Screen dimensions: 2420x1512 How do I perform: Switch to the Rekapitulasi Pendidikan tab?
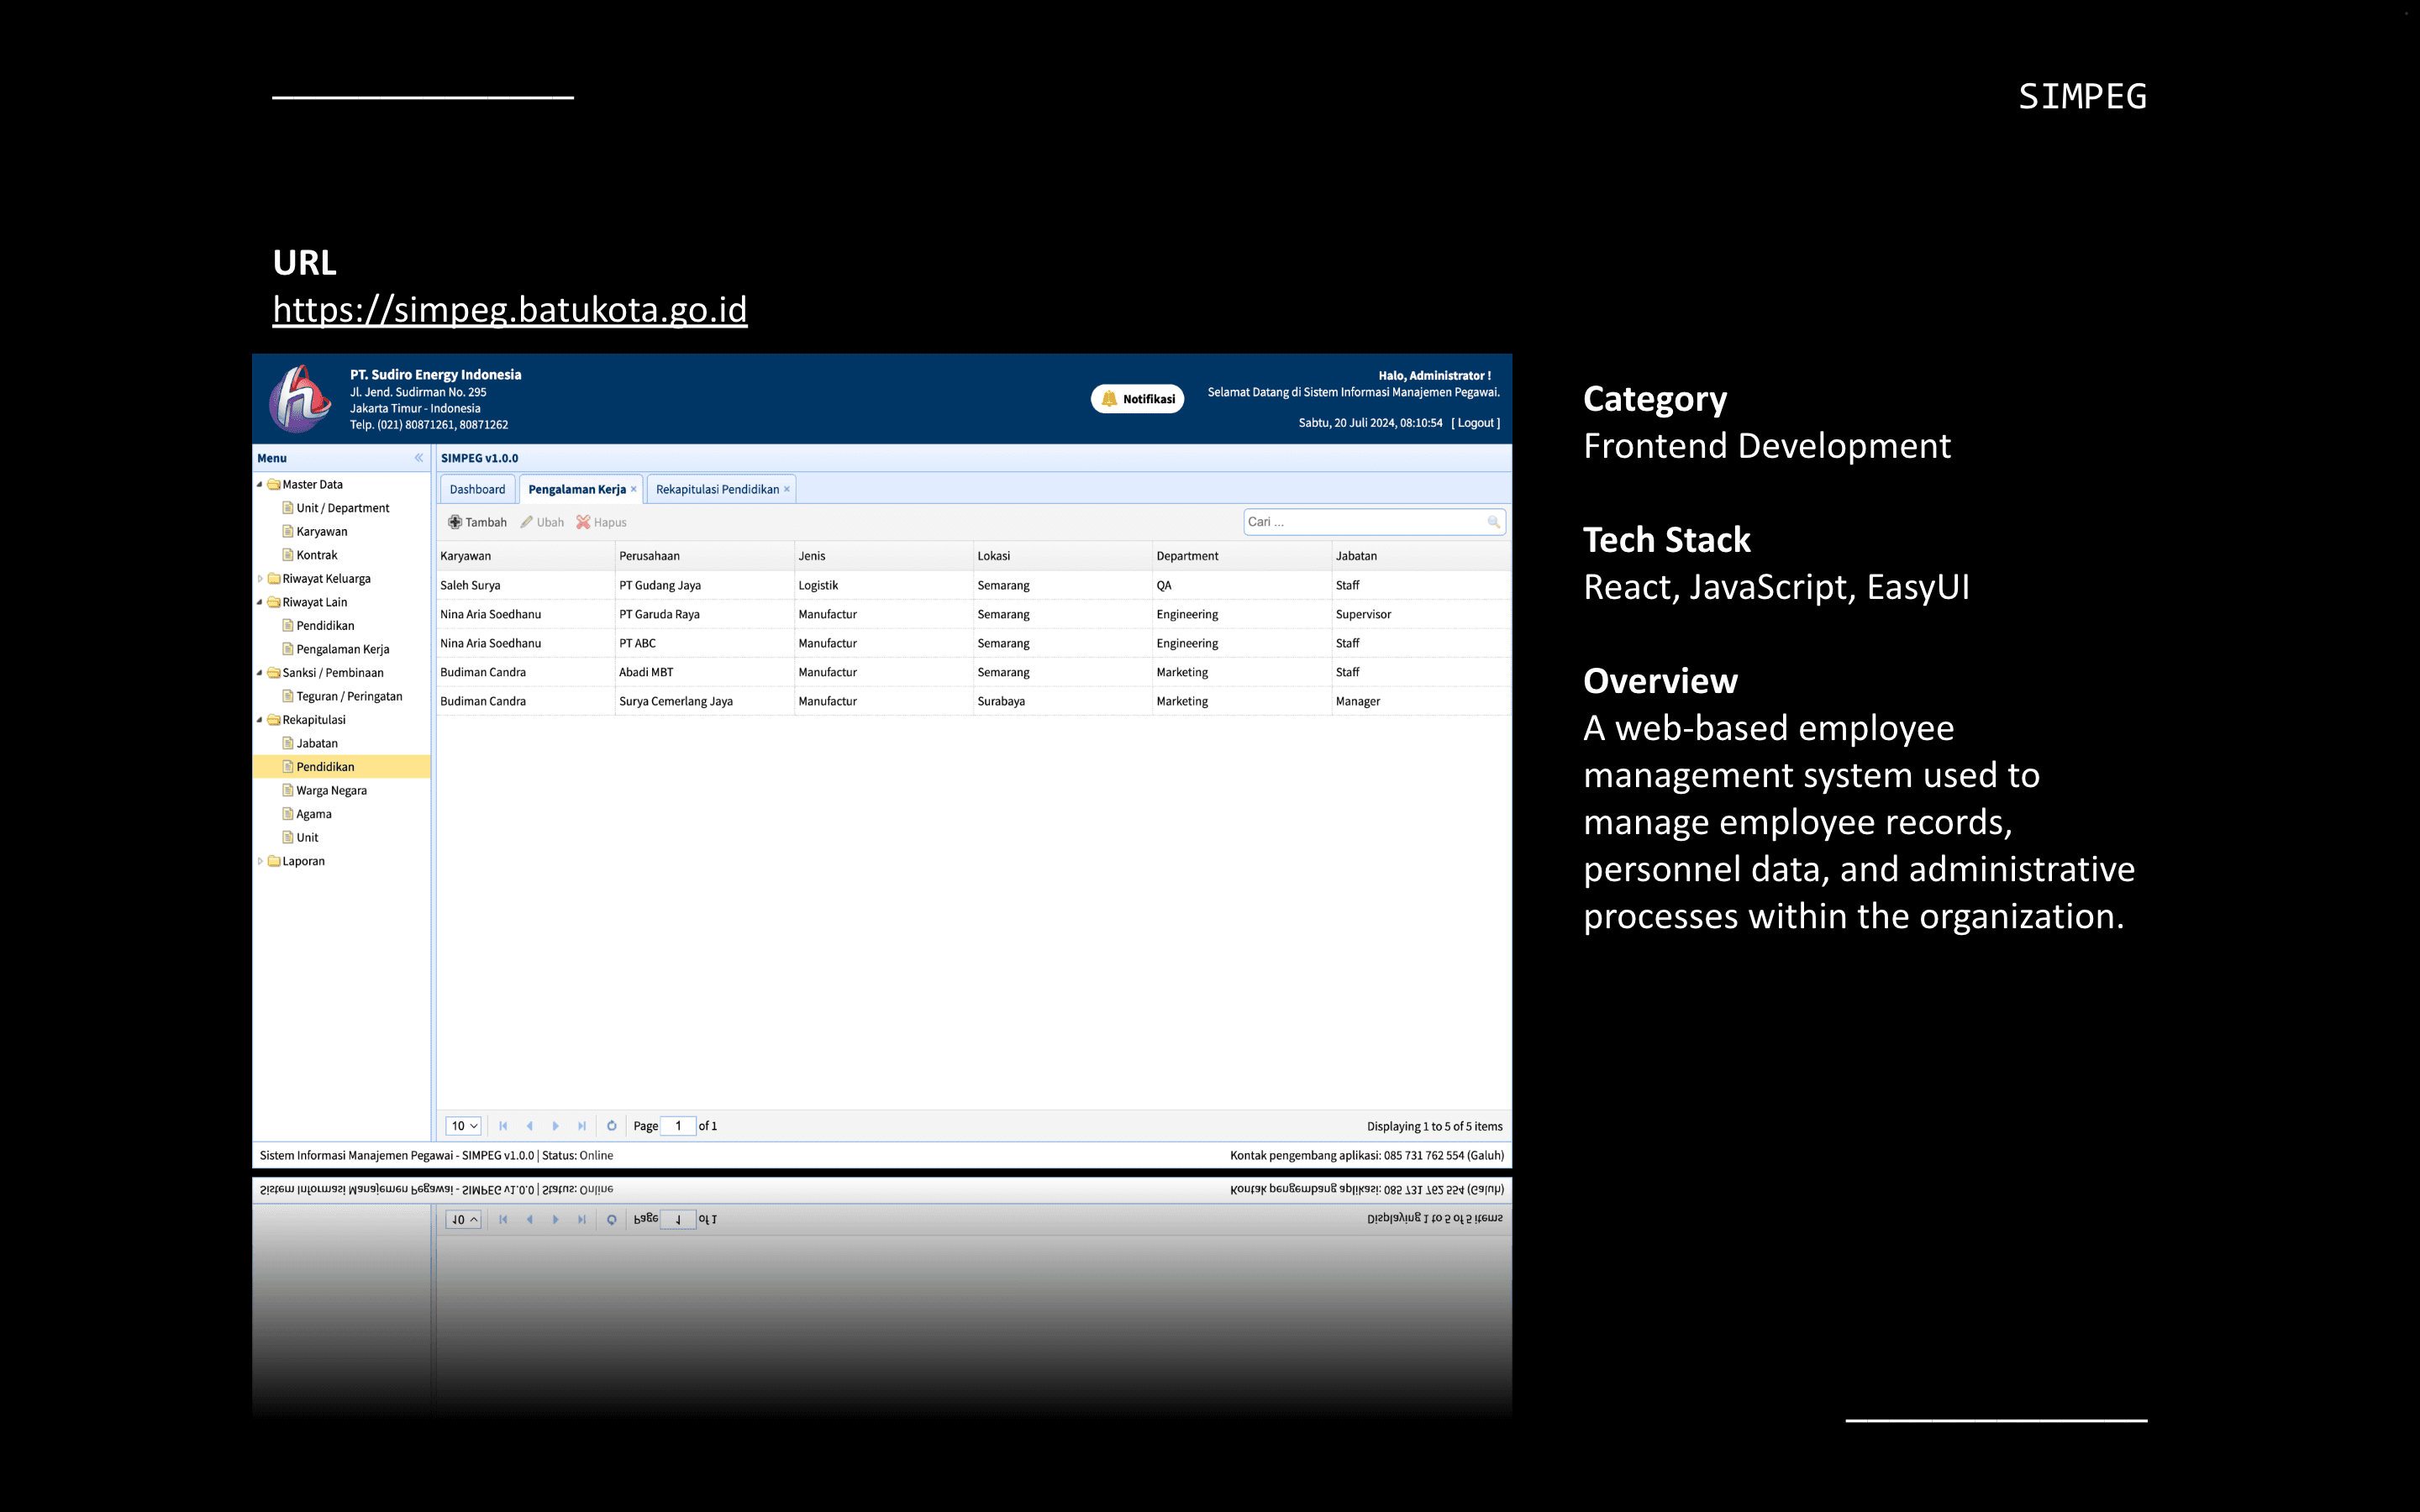[717, 489]
